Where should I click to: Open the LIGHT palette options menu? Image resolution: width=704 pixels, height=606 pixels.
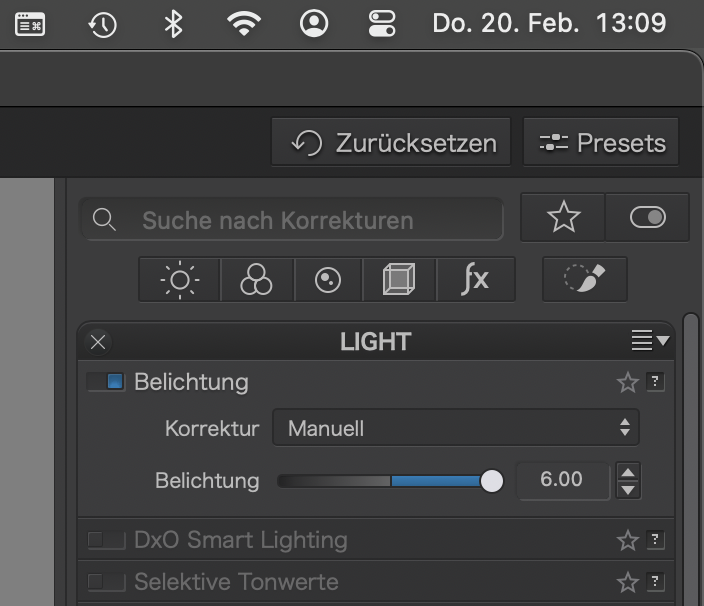pos(650,340)
